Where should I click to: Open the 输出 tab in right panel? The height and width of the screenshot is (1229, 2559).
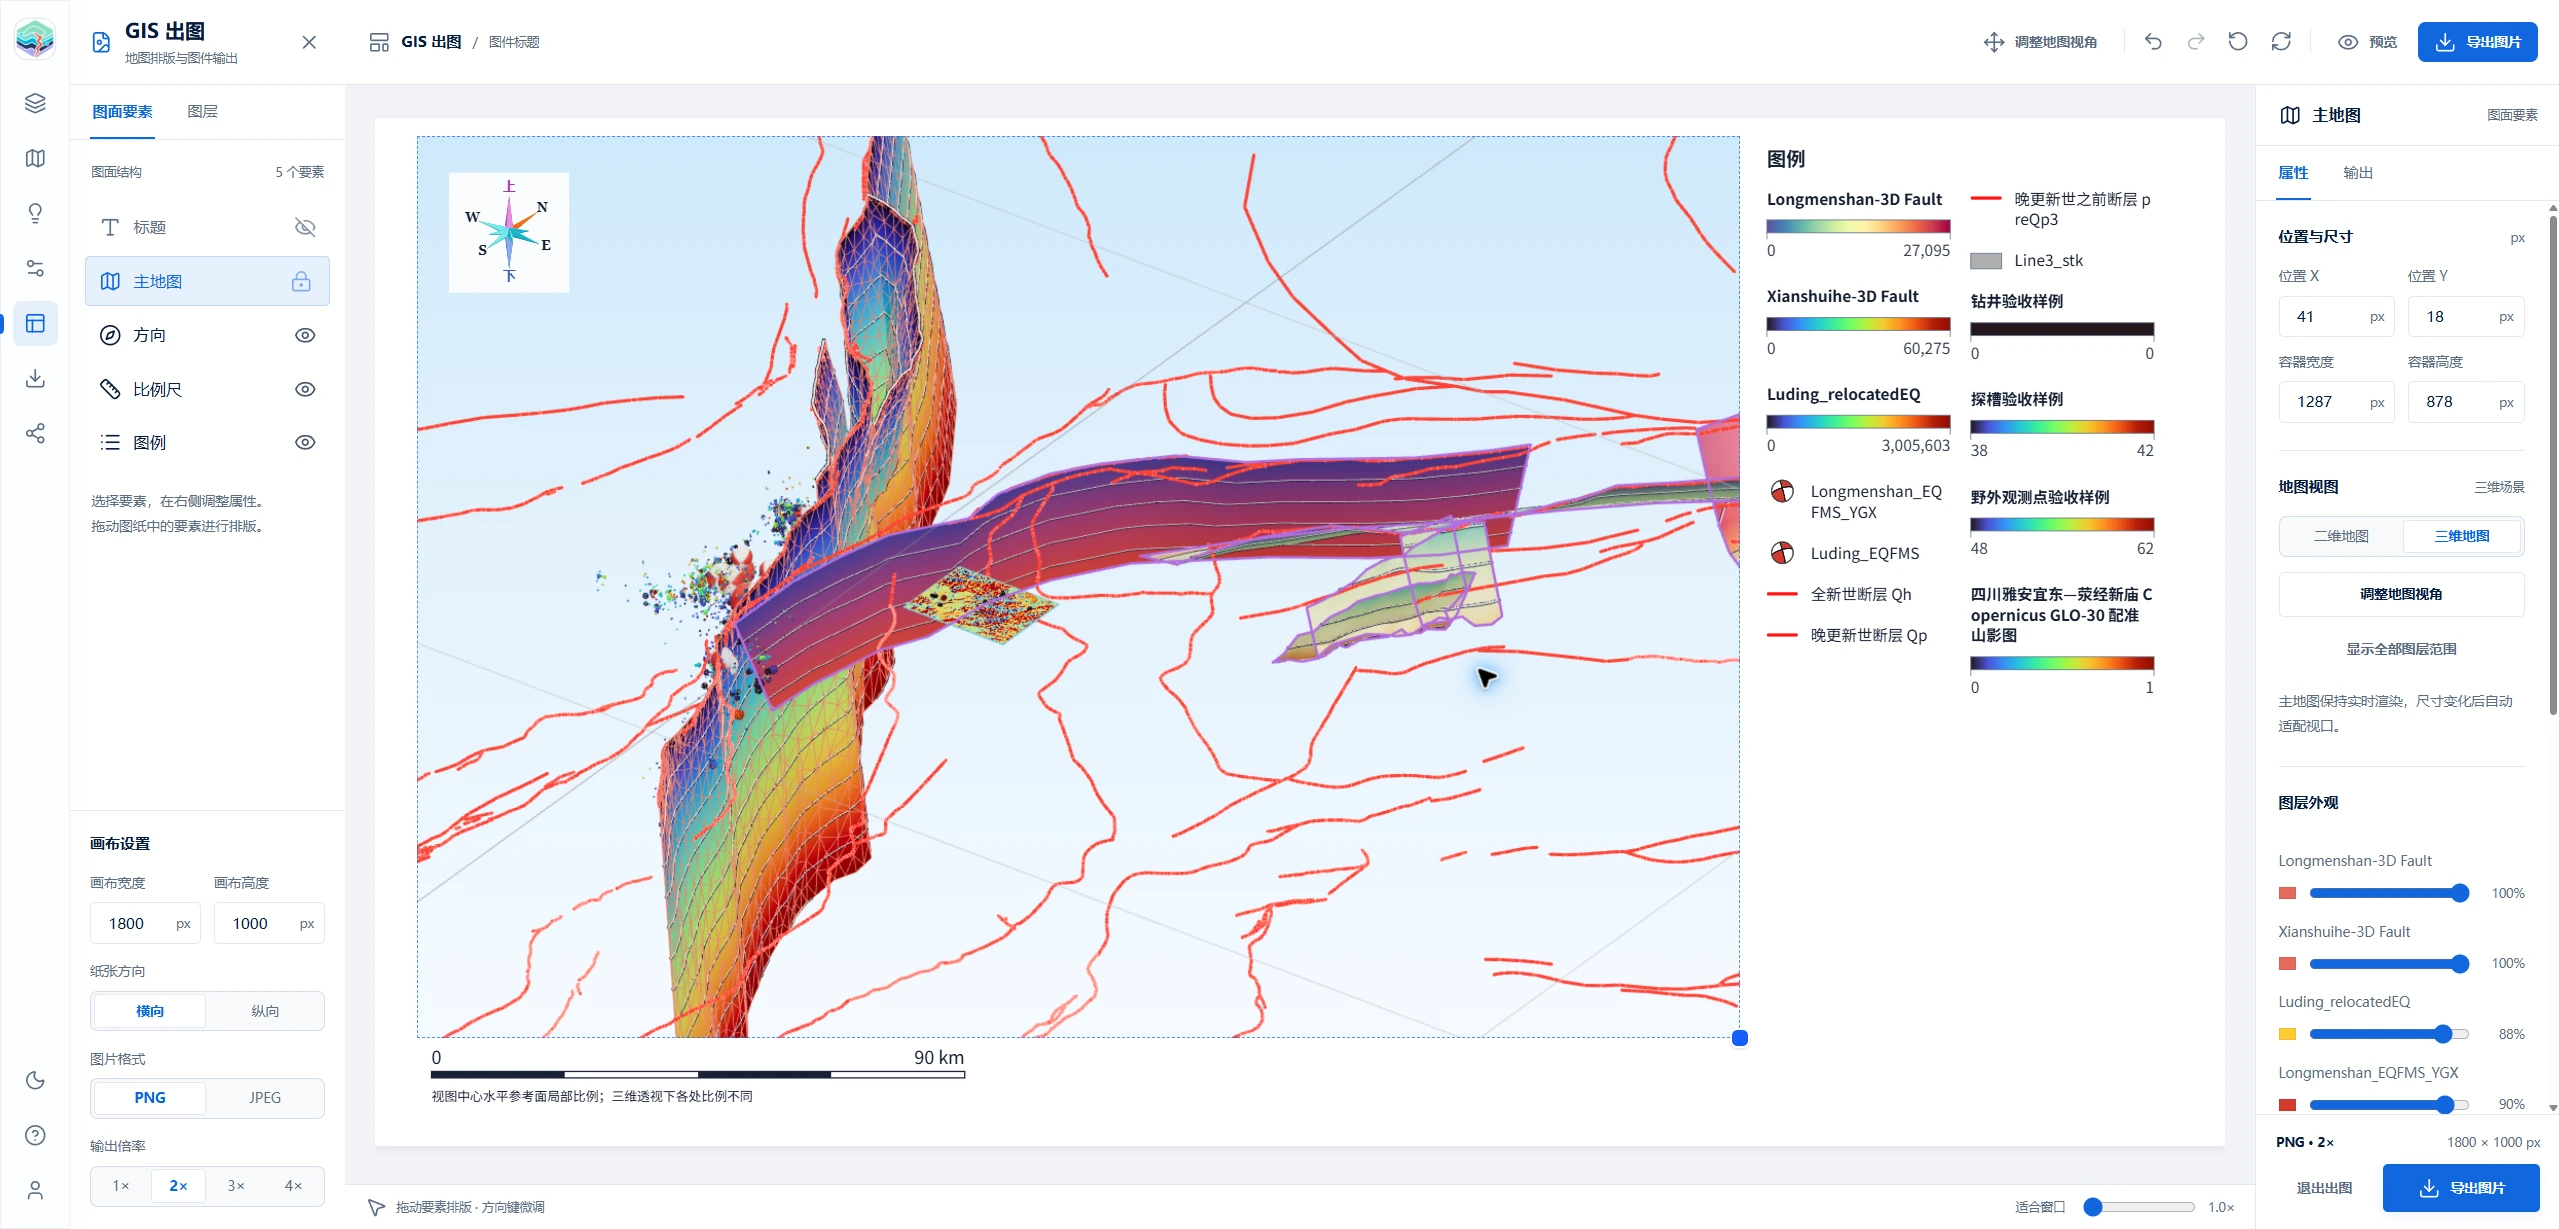pos(2357,173)
